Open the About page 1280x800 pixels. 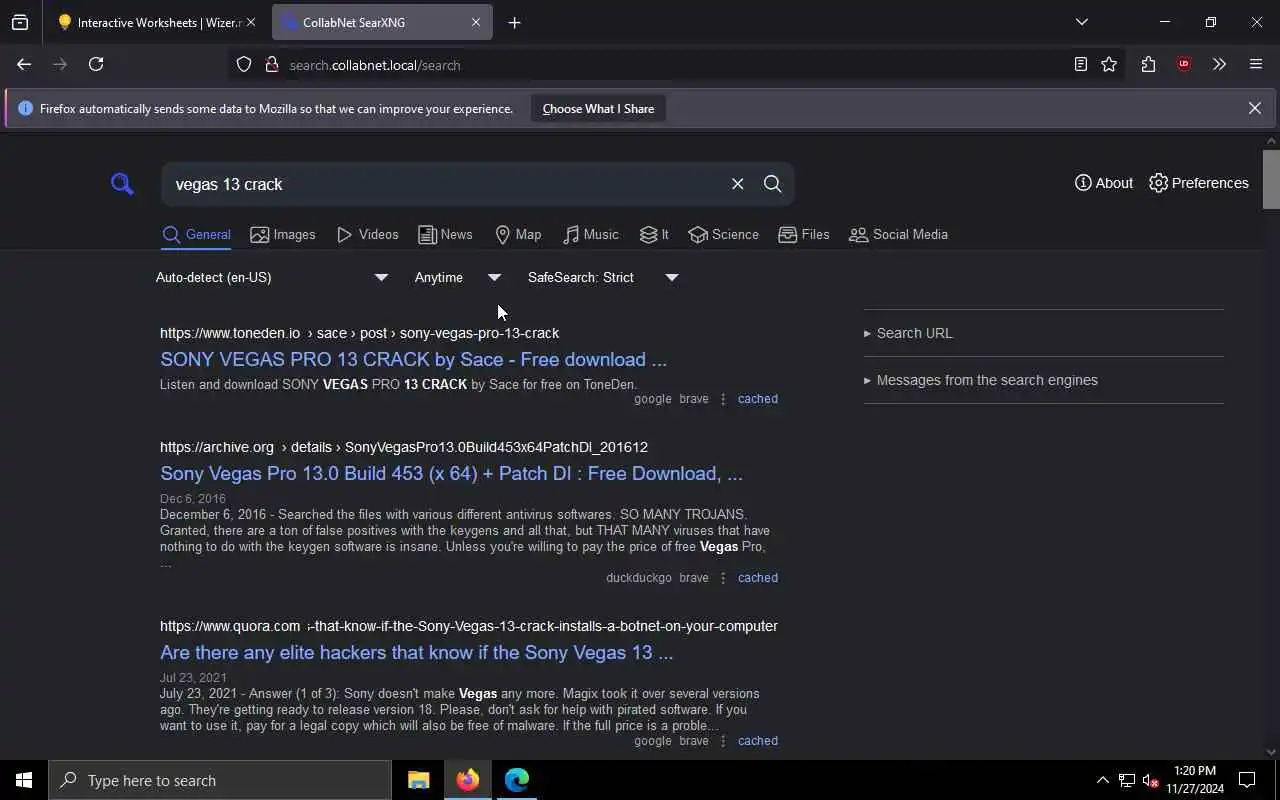[1103, 183]
